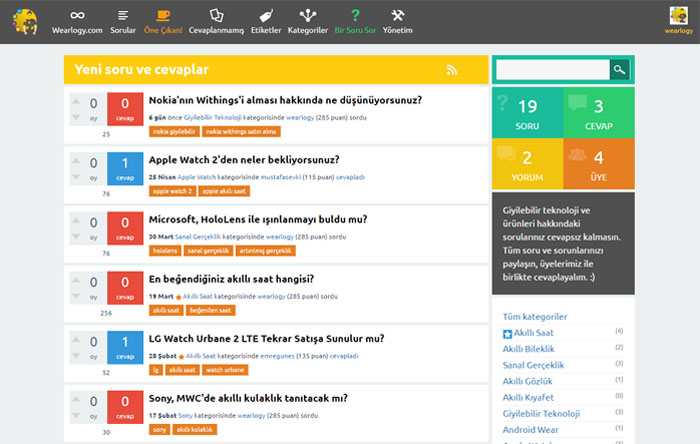This screenshot has height=444, width=700.
Task: Click the site logo at top left
Action: (x=25, y=20)
